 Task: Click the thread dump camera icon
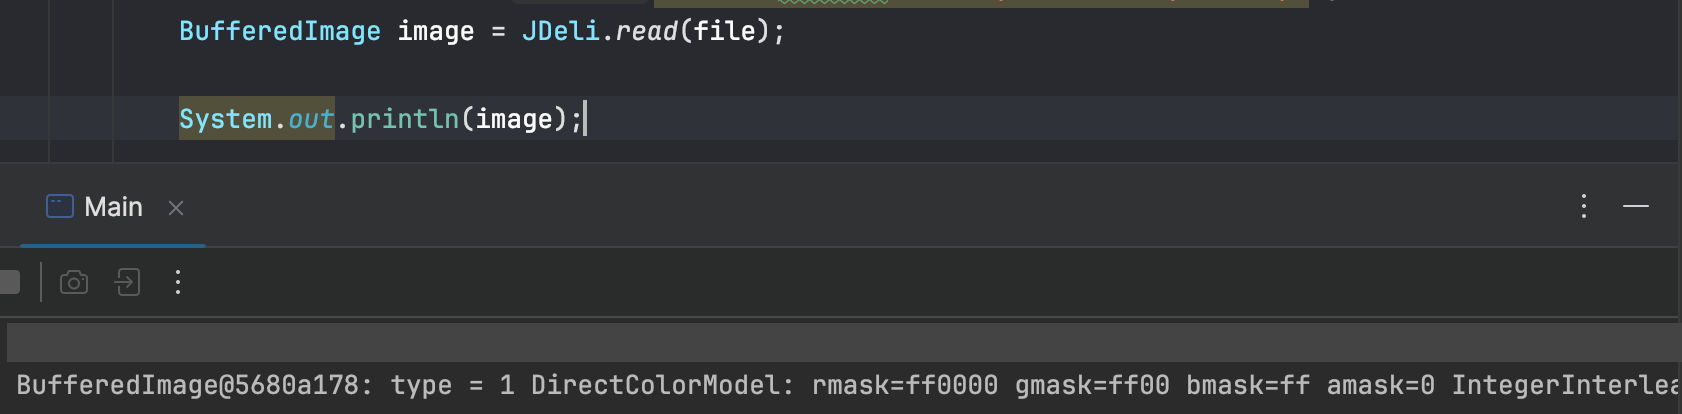tap(74, 283)
